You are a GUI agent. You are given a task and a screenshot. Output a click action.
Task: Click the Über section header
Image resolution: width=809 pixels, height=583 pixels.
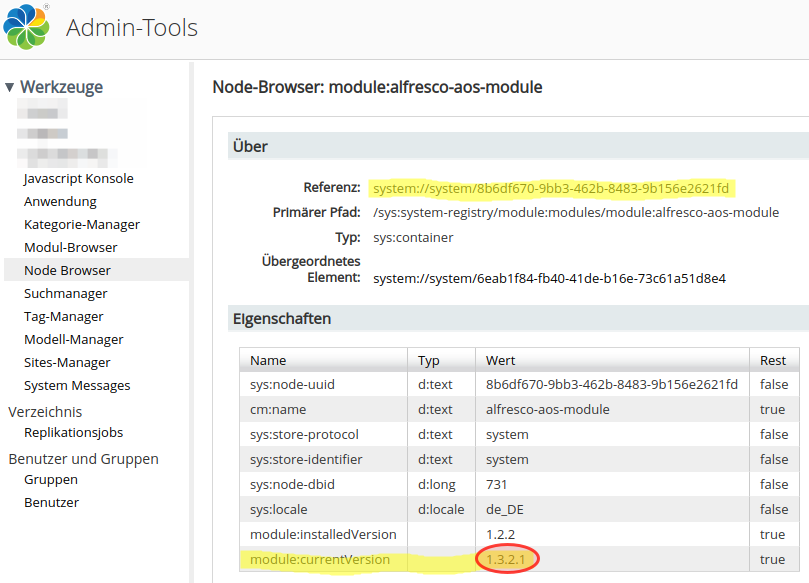(x=518, y=146)
